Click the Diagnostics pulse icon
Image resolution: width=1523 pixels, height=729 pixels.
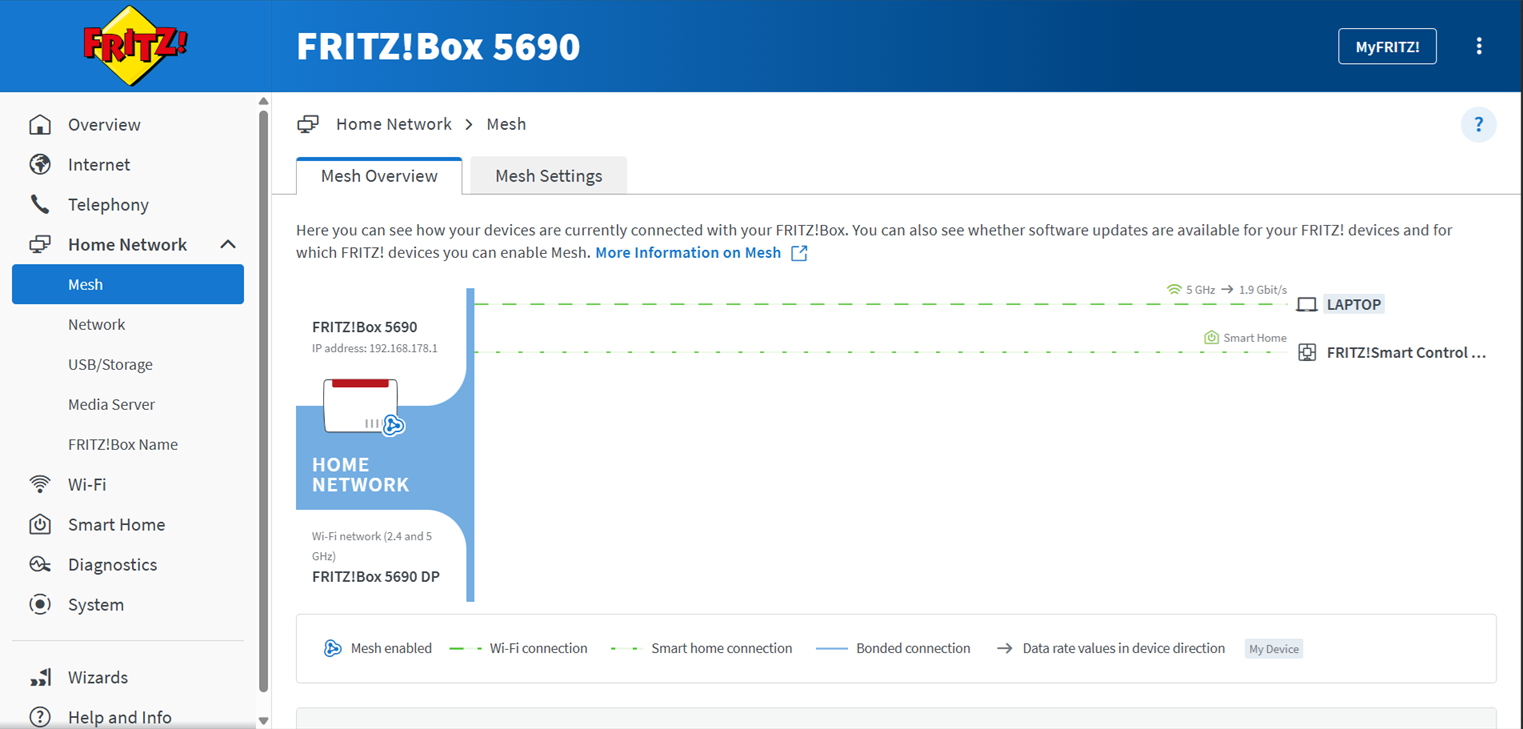40,565
